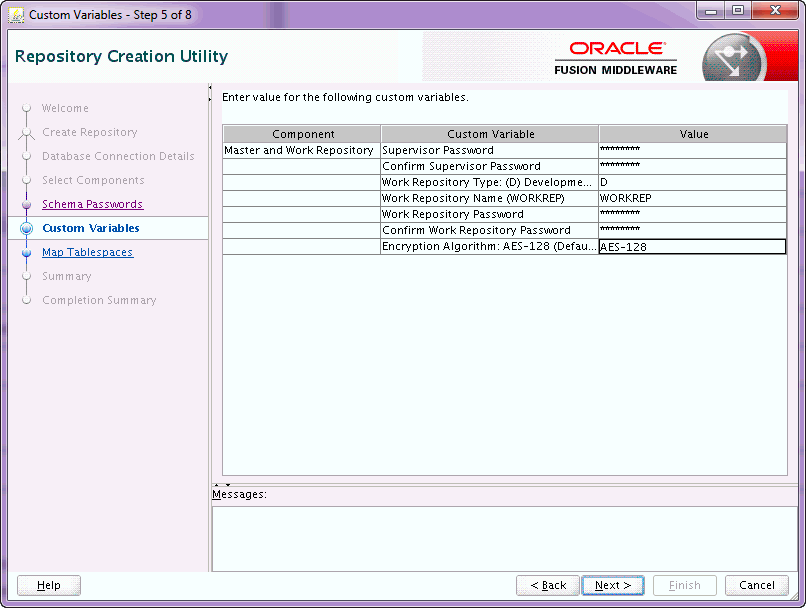Click the Supervisor Password value field
806x608 pixels.
pos(692,150)
